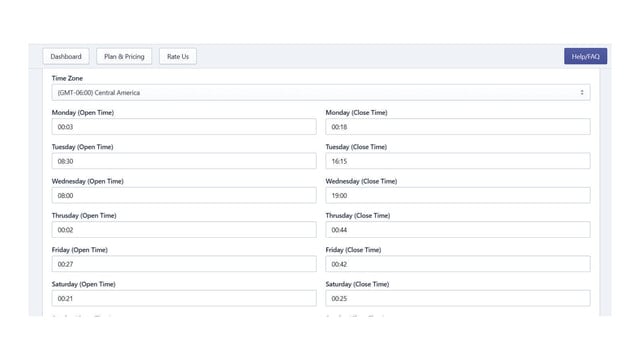Viewport: 640px width, 360px height.
Task: Open the Dashboard tab
Action: click(x=66, y=56)
